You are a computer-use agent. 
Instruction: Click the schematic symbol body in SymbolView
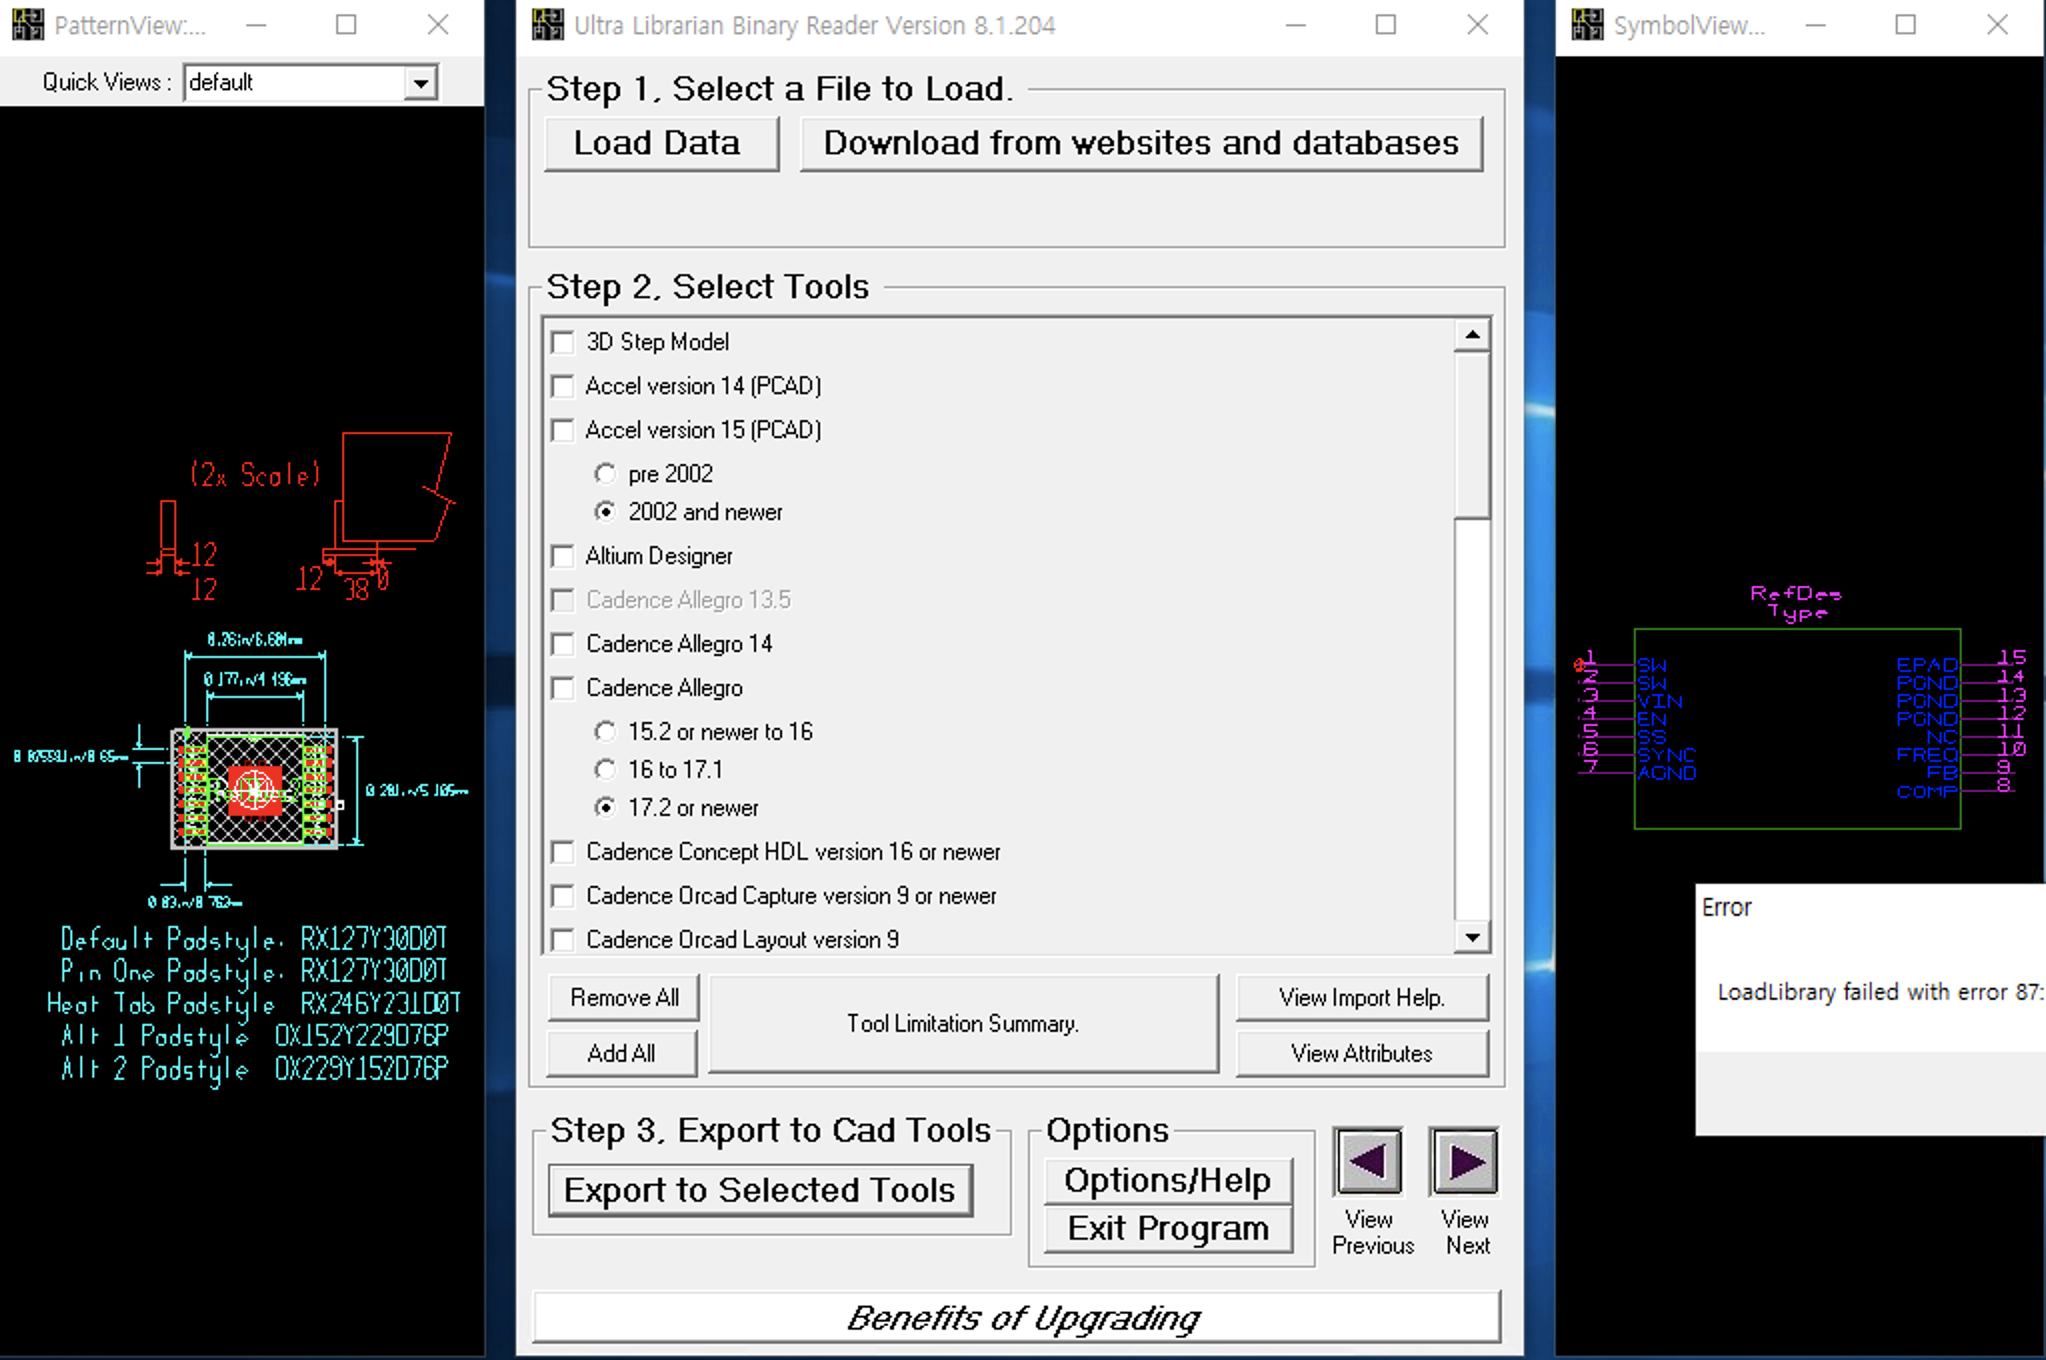(1797, 728)
